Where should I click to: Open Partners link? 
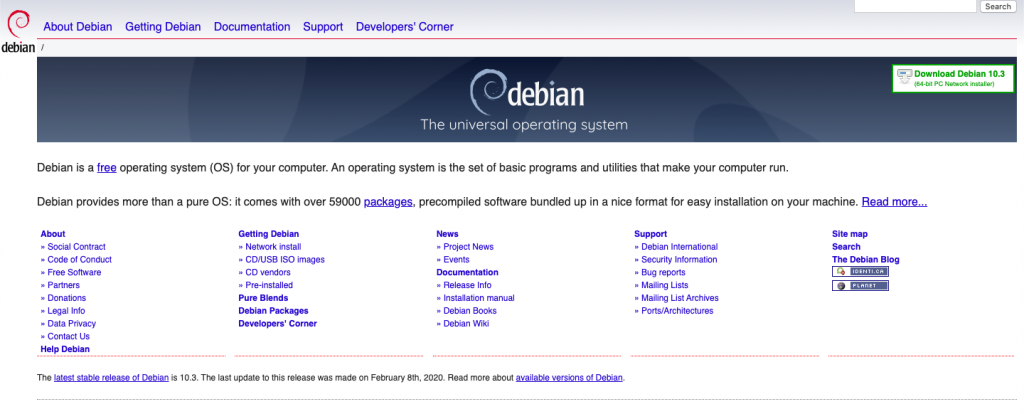point(63,285)
